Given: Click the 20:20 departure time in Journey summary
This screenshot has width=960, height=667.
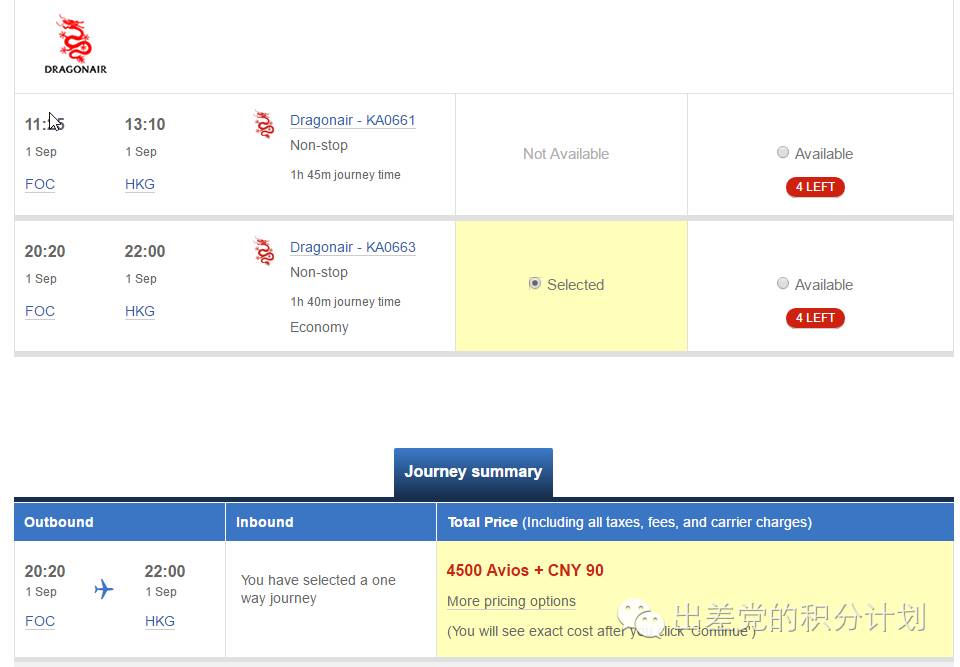Looking at the screenshot, I should click(x=45, y=571).
